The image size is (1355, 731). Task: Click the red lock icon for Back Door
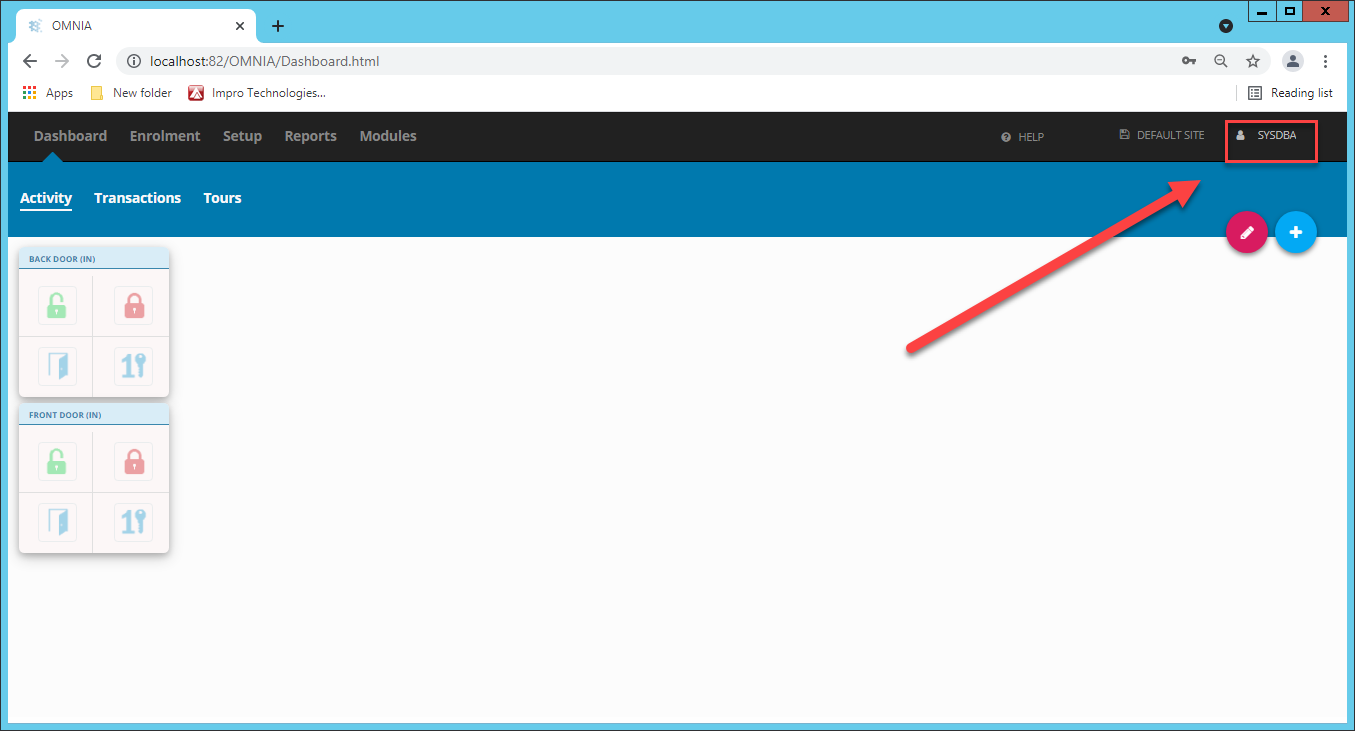point(134,305)
